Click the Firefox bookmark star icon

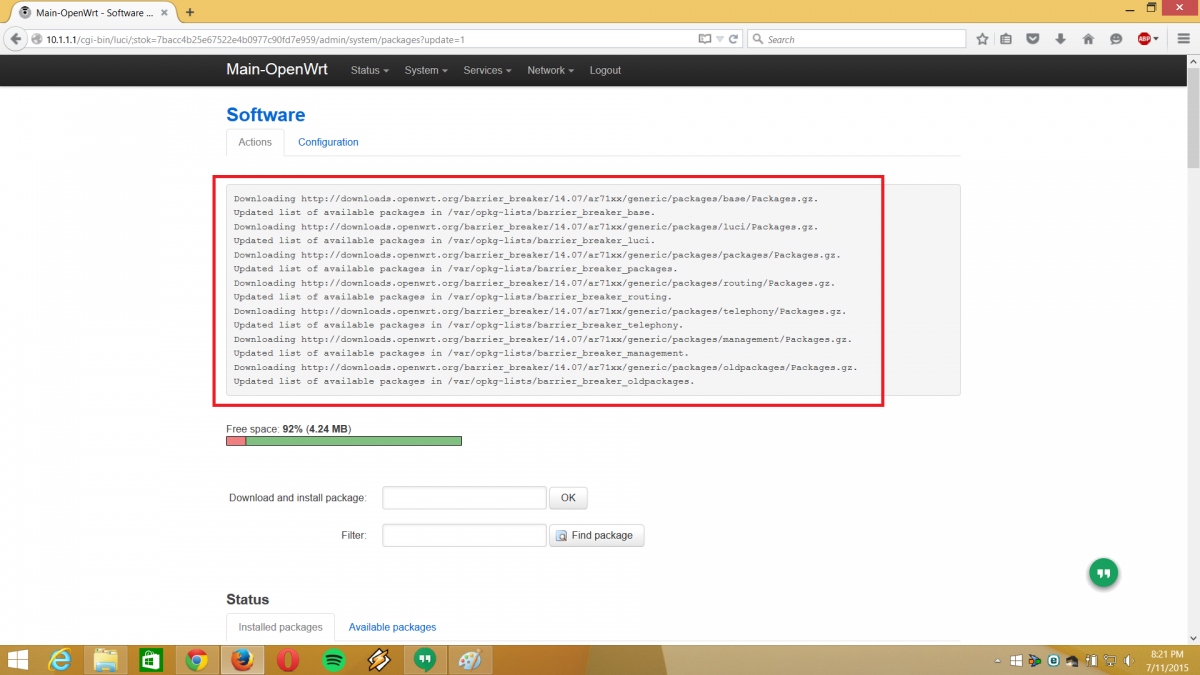tap(982, 39)
